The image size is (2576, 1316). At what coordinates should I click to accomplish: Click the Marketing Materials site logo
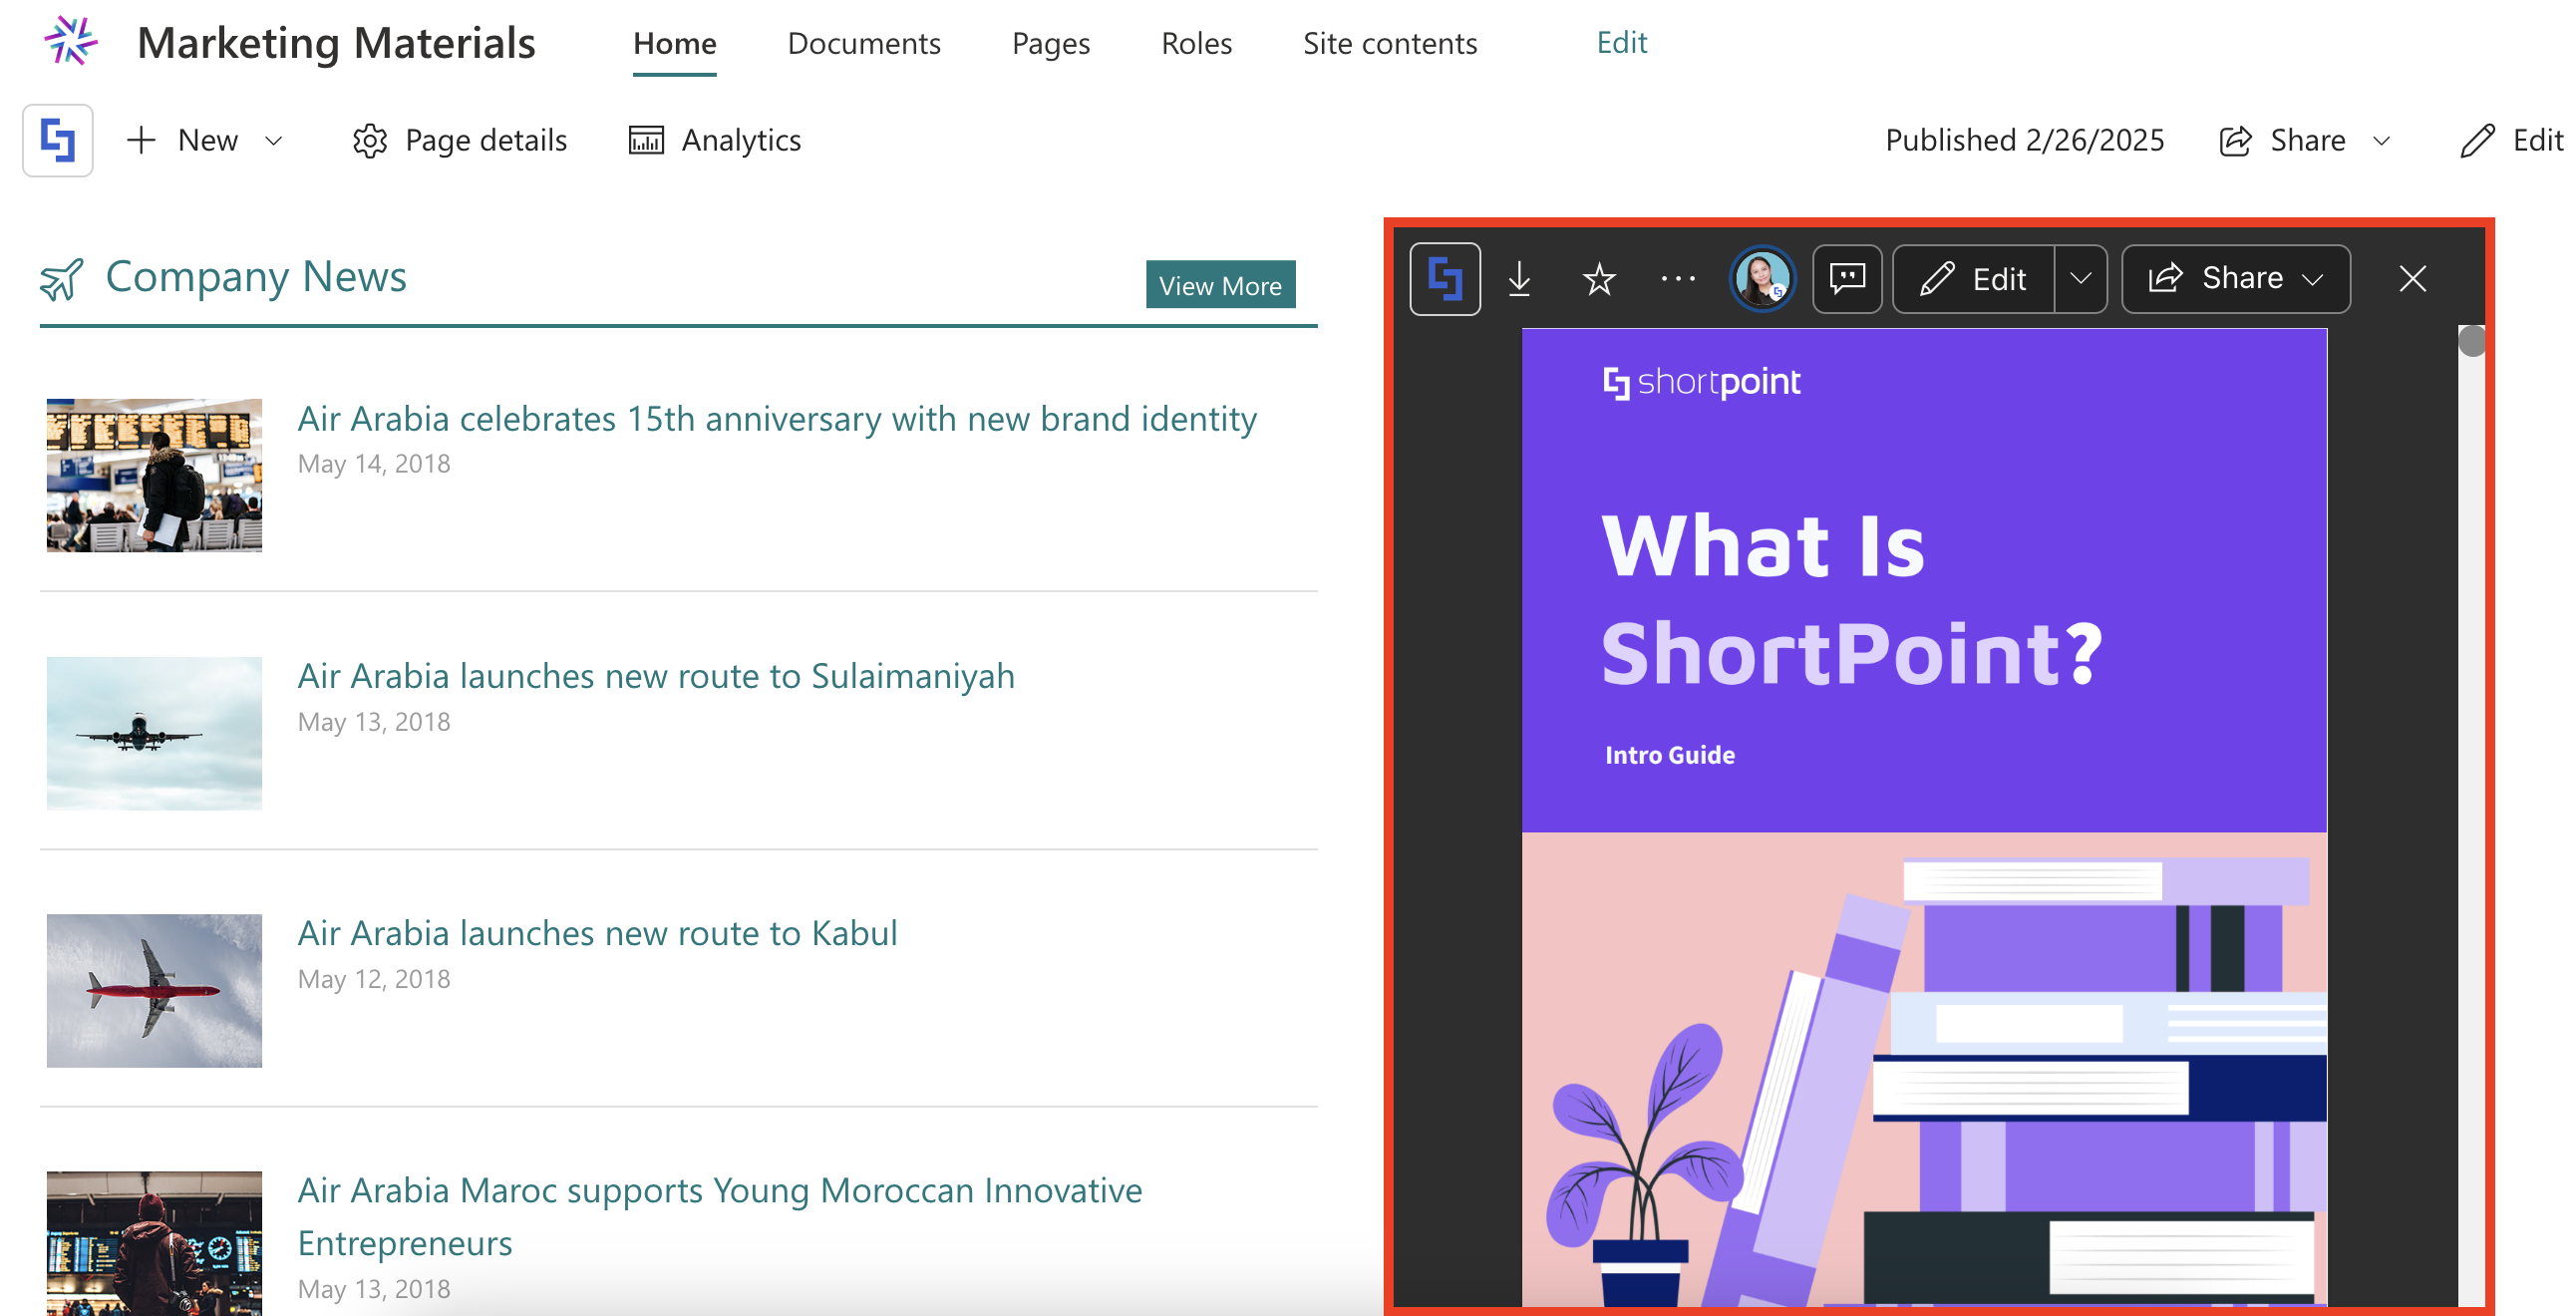point(70,42)
